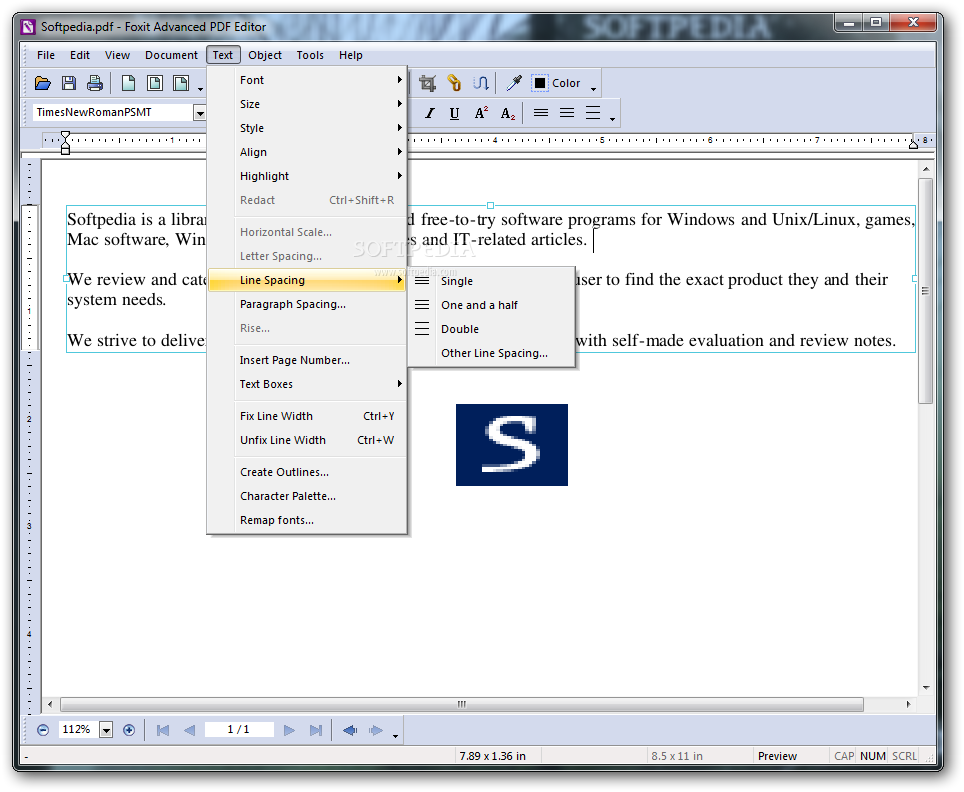This screenshot has height=792, width=964.
Task: Apply one-and-a-half spacing toolbar icon
Action: 567,113
